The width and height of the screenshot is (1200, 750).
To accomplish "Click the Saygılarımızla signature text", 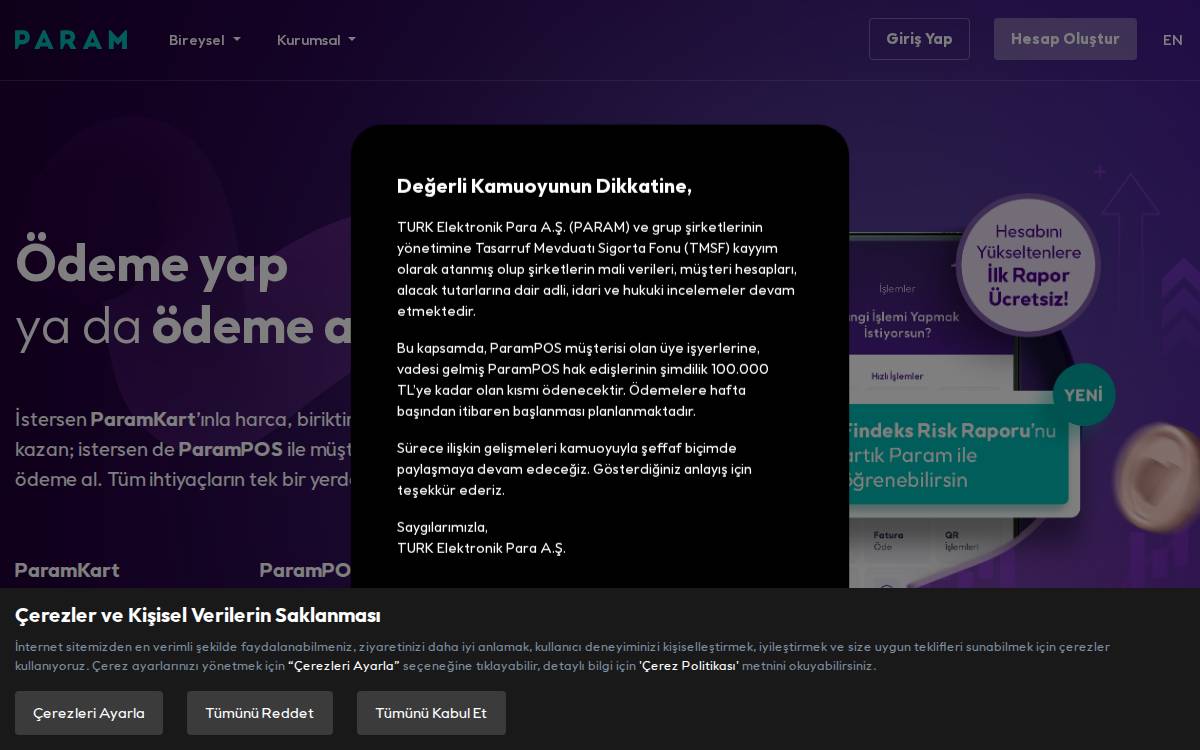I will 442,527.
